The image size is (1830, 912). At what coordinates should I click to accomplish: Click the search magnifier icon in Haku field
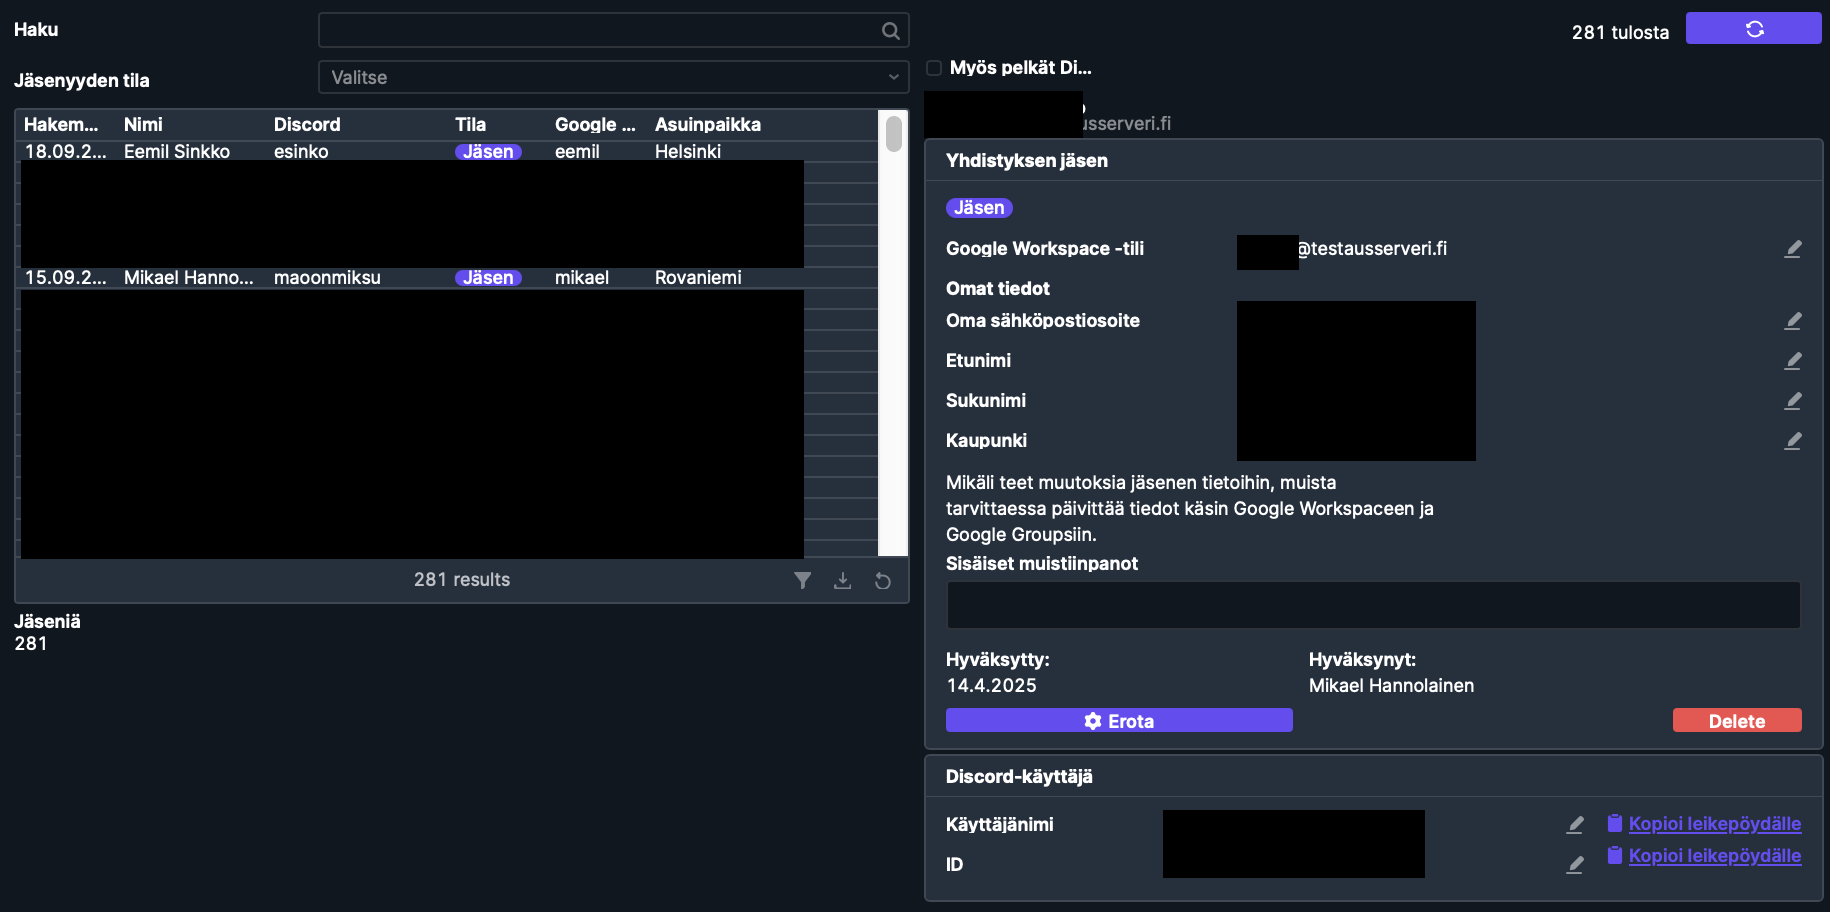pyautogui.click(x=890, y=31)
